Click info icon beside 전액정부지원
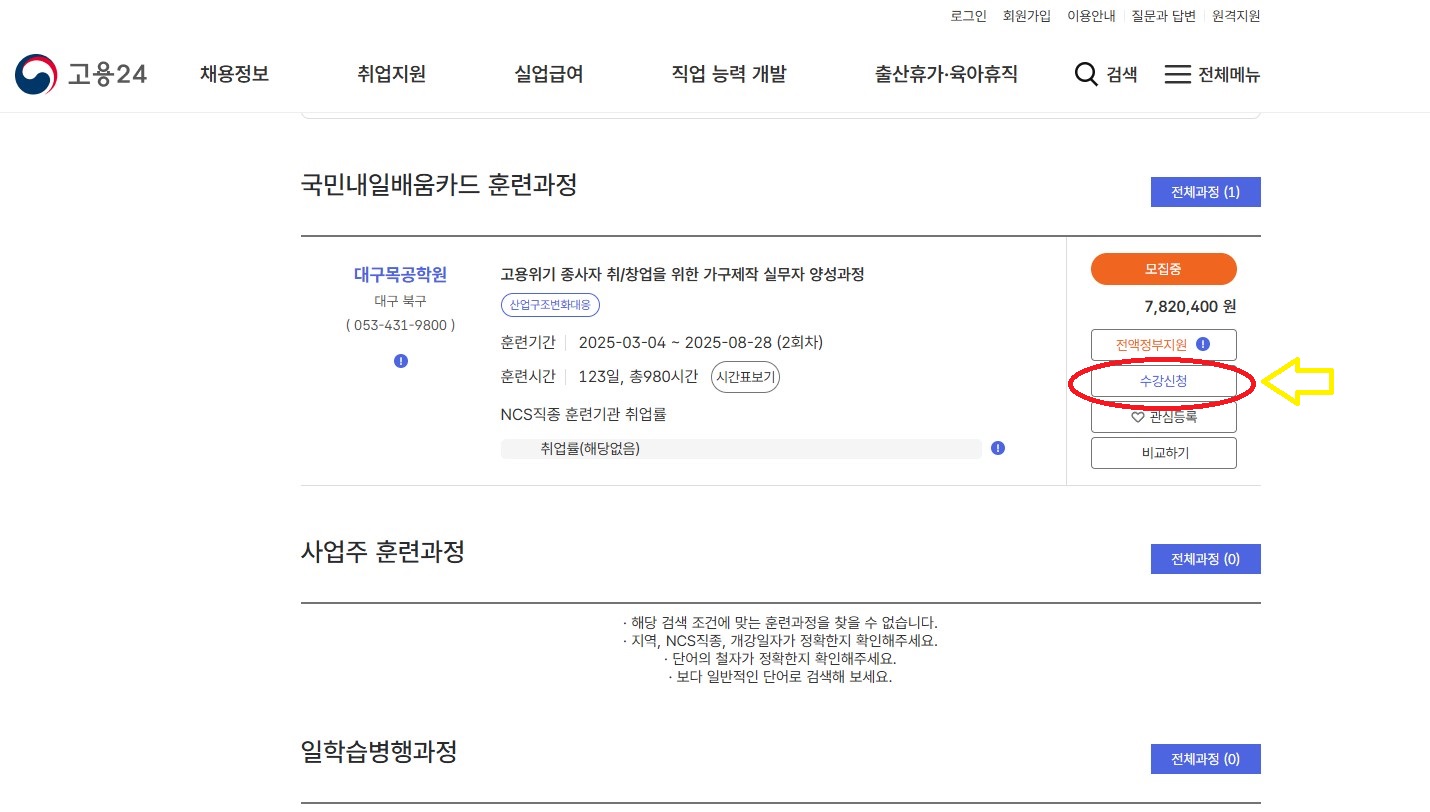The width and height of the screenshot is (1430, 812). [1203, 344]
